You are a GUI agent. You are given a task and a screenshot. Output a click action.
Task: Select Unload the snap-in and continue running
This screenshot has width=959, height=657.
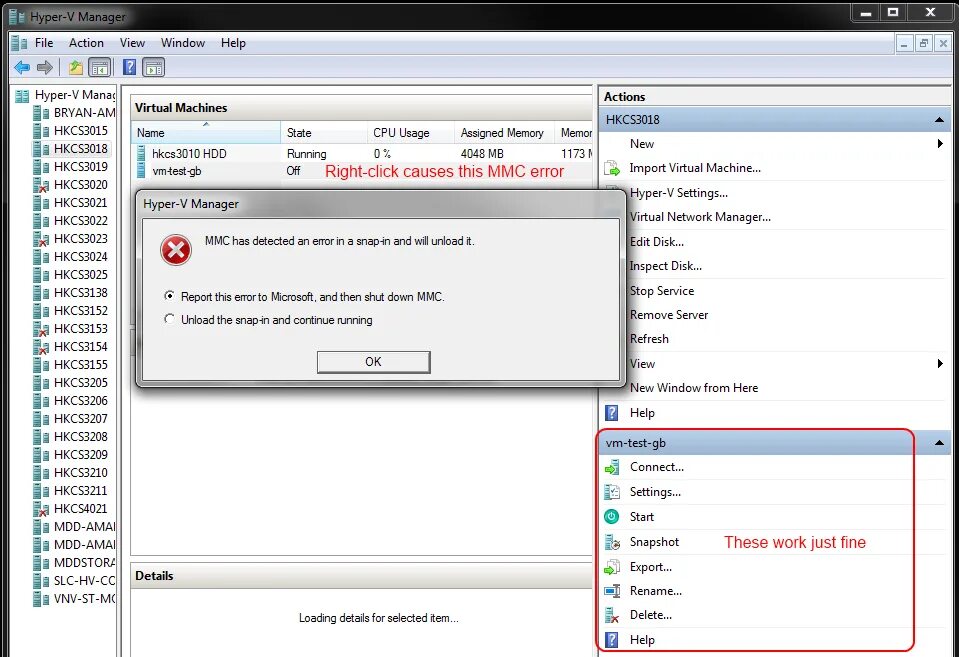169,319
